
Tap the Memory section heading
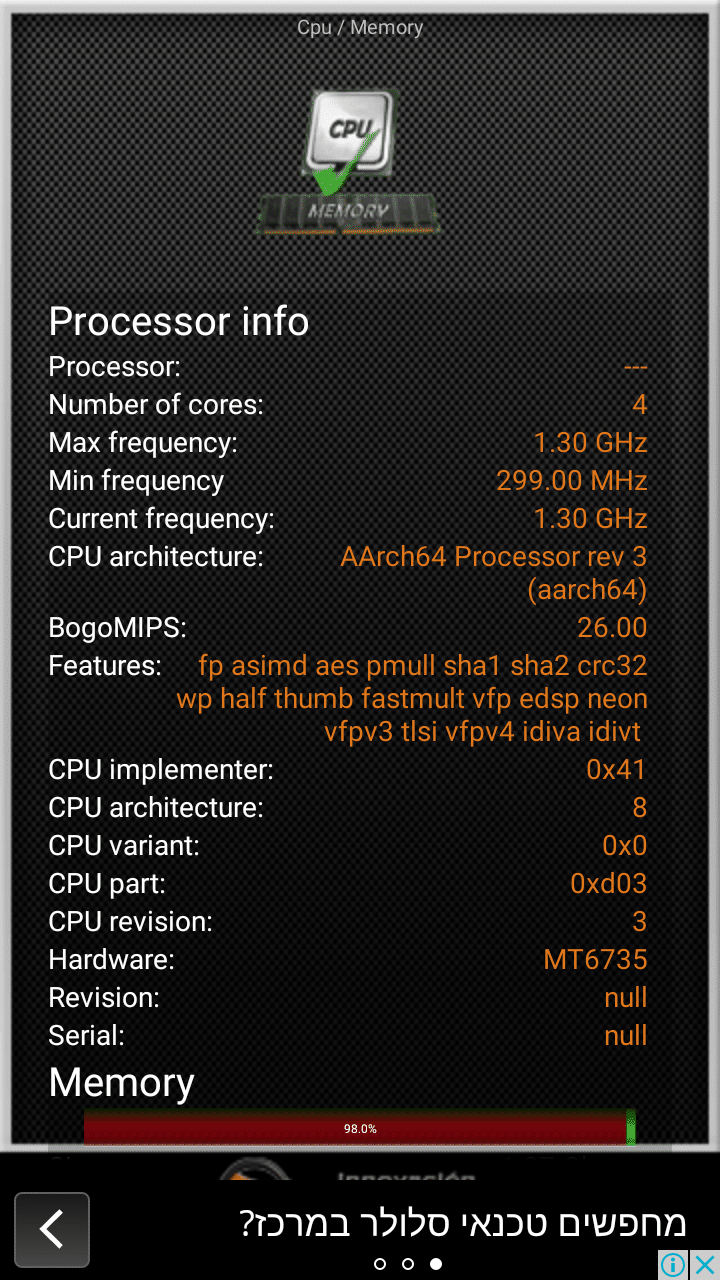(122, 1083)
